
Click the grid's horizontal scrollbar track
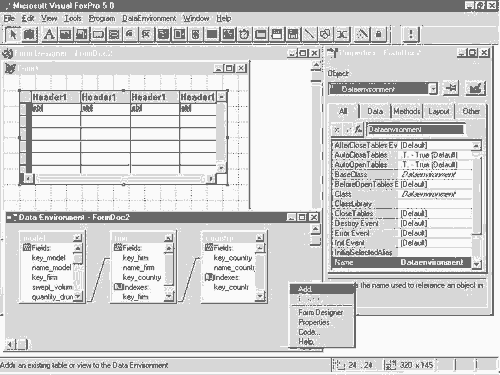click(x=120, y=179)
